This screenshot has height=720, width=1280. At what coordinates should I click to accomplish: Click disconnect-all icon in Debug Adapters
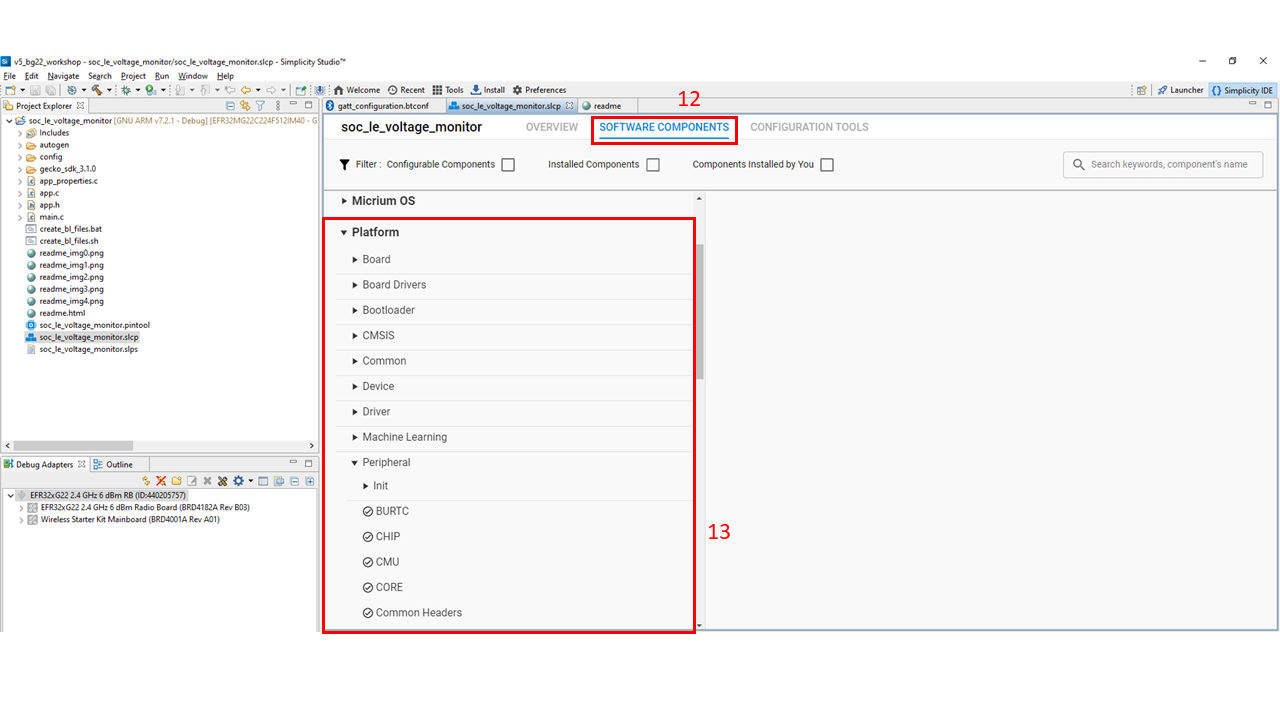point(161,481)
